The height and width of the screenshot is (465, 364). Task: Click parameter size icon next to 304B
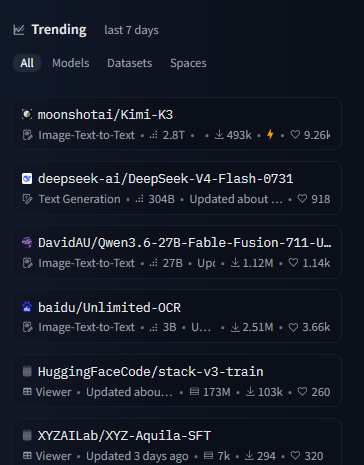coord(139,199)
